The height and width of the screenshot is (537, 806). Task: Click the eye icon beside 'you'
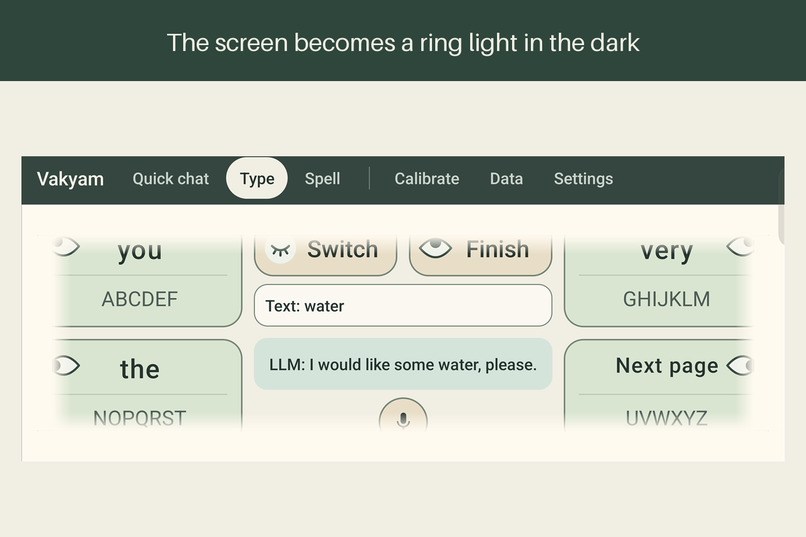[66, 247]
